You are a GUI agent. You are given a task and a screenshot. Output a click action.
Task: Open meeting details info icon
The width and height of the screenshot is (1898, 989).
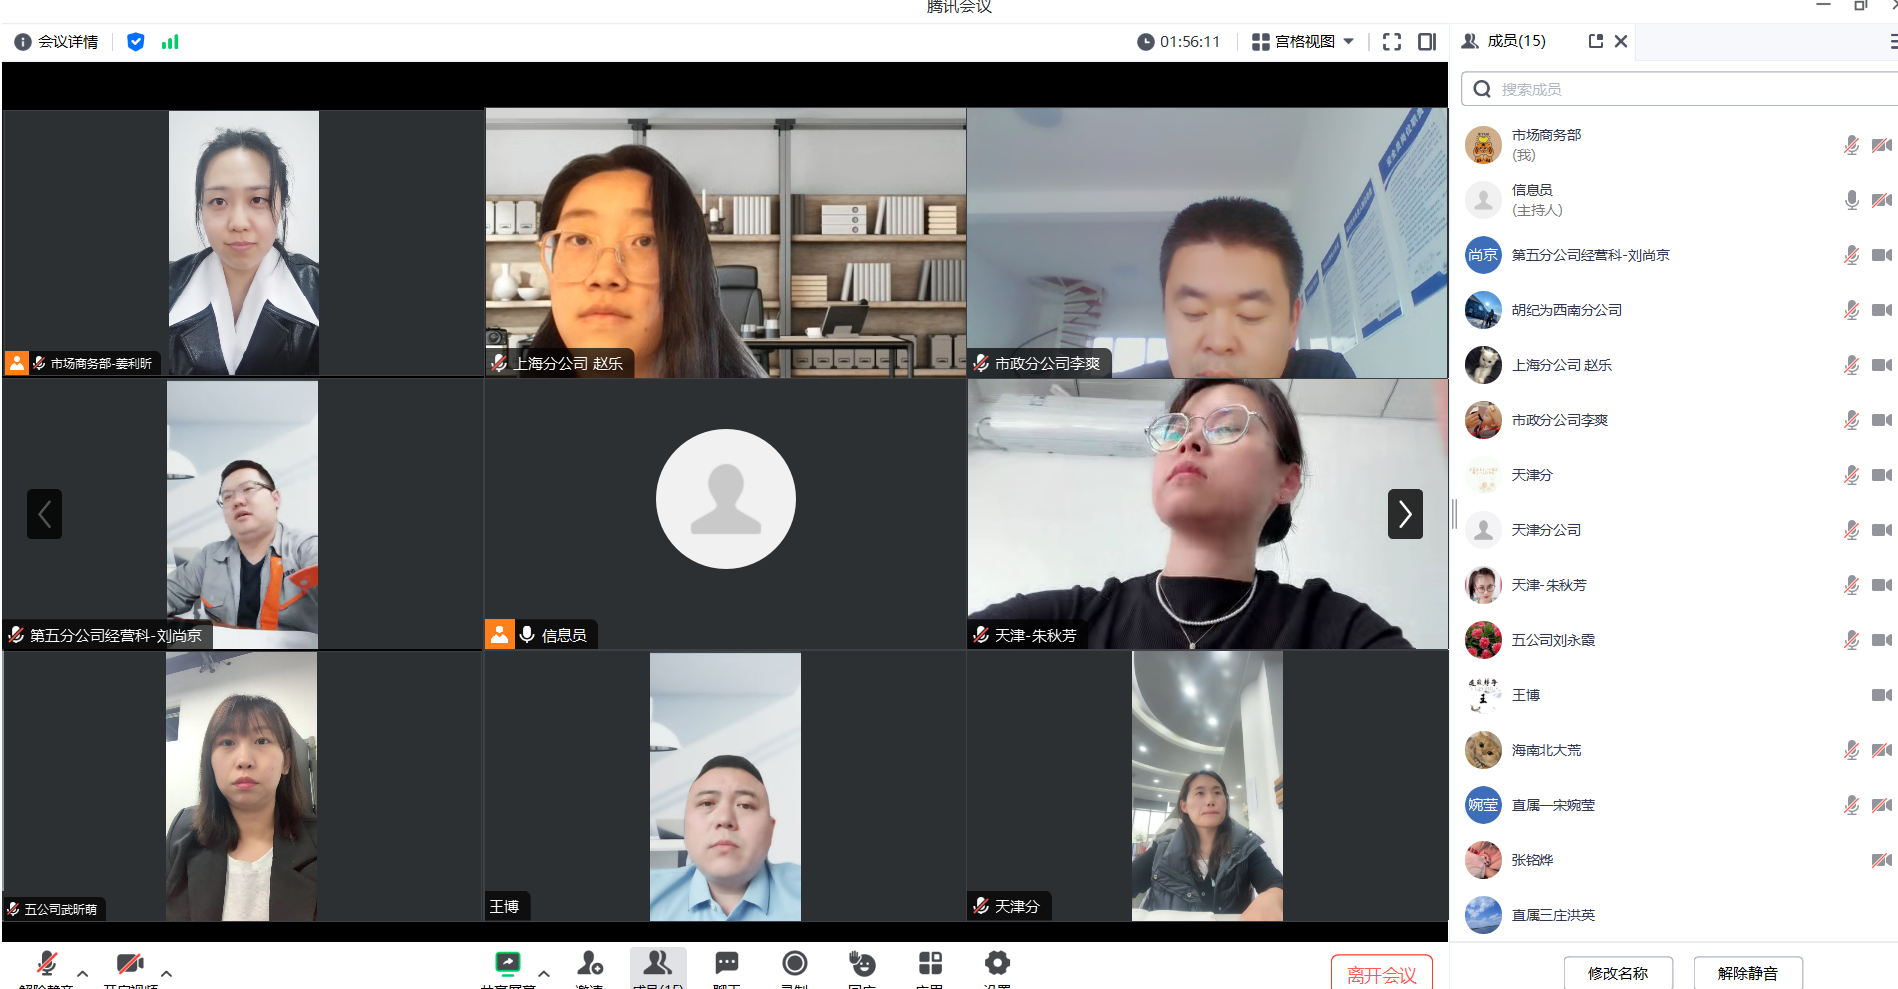click(x=23, y=42)
